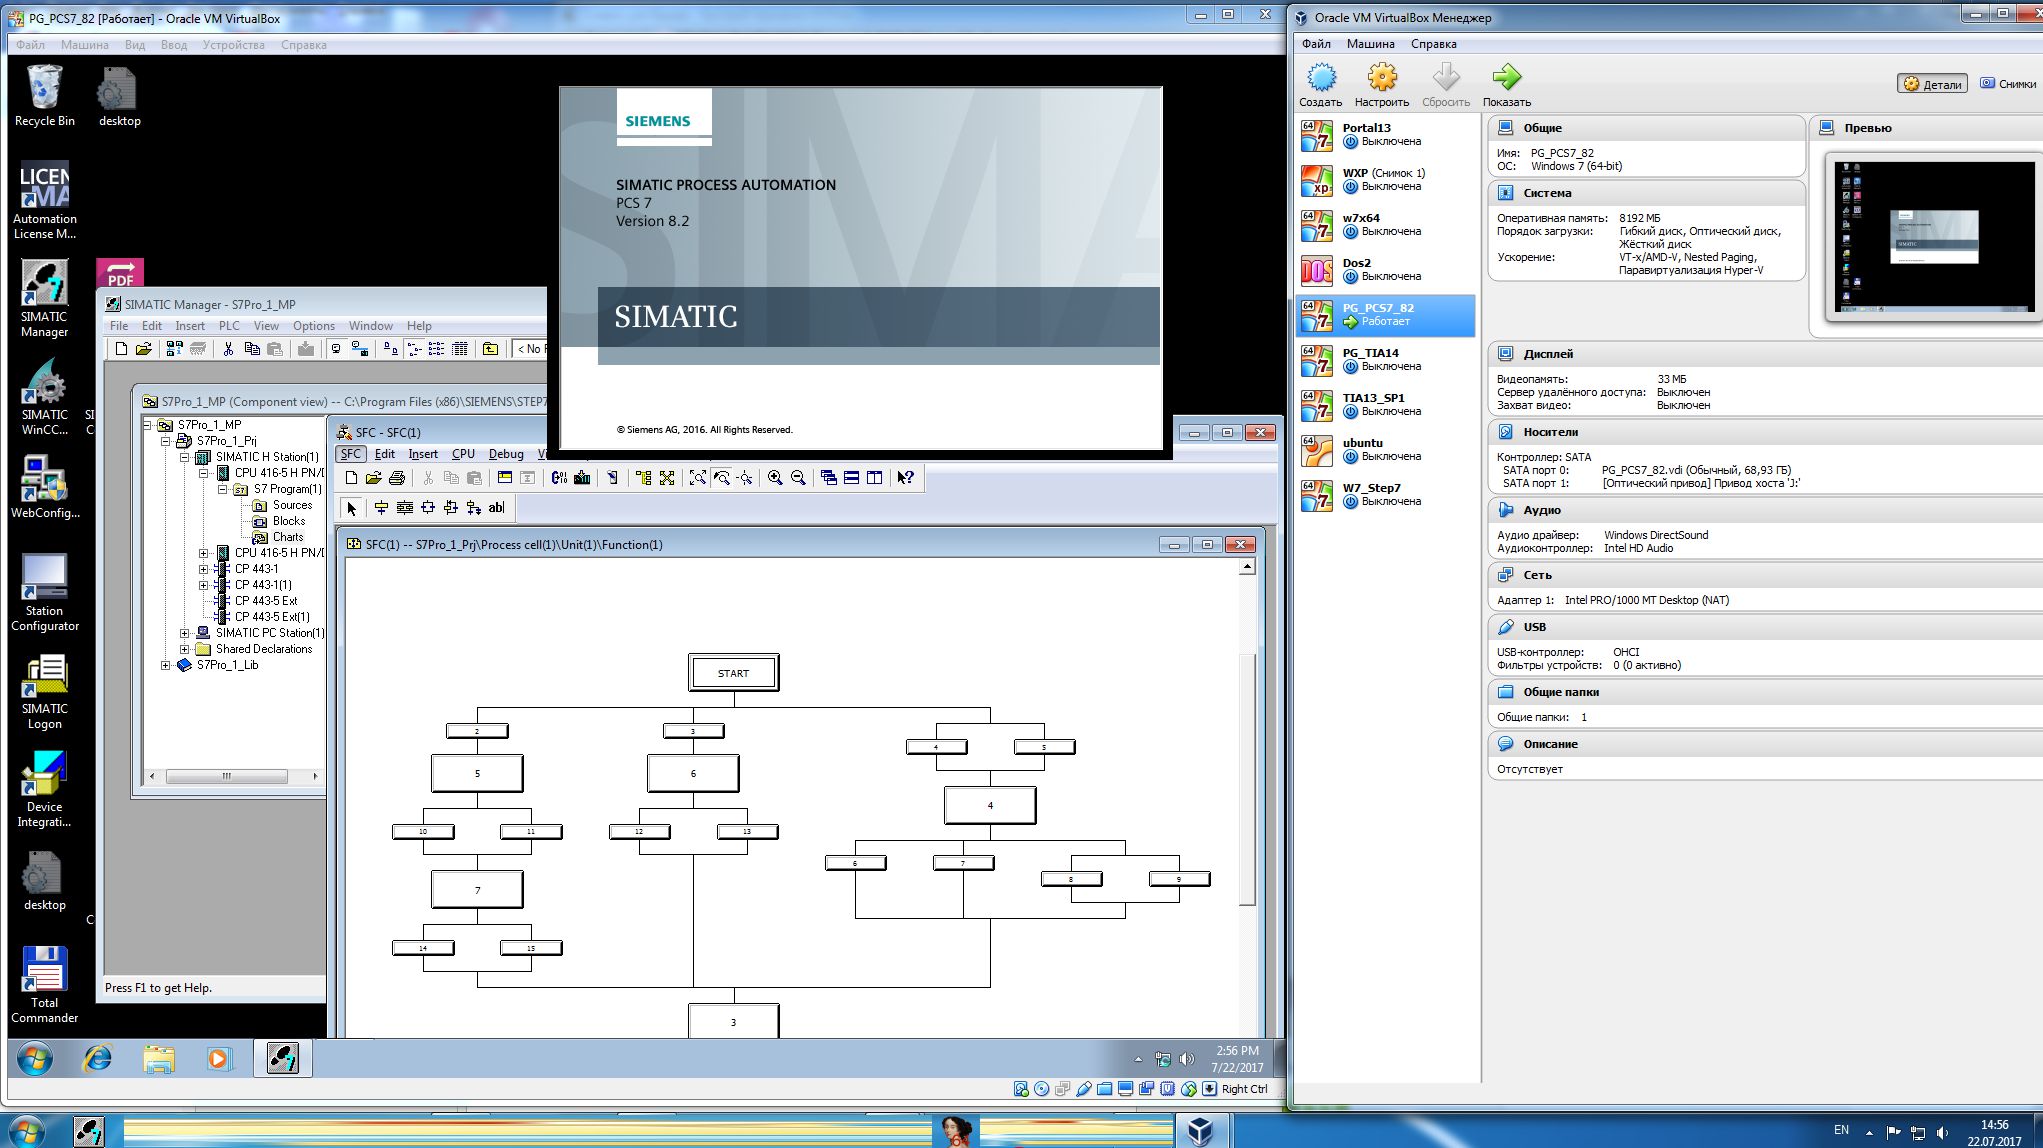The width and height of the screenshot is (2043, 1148).
Task: Click the optical disk status icon
Action: pos(1041,1089)
